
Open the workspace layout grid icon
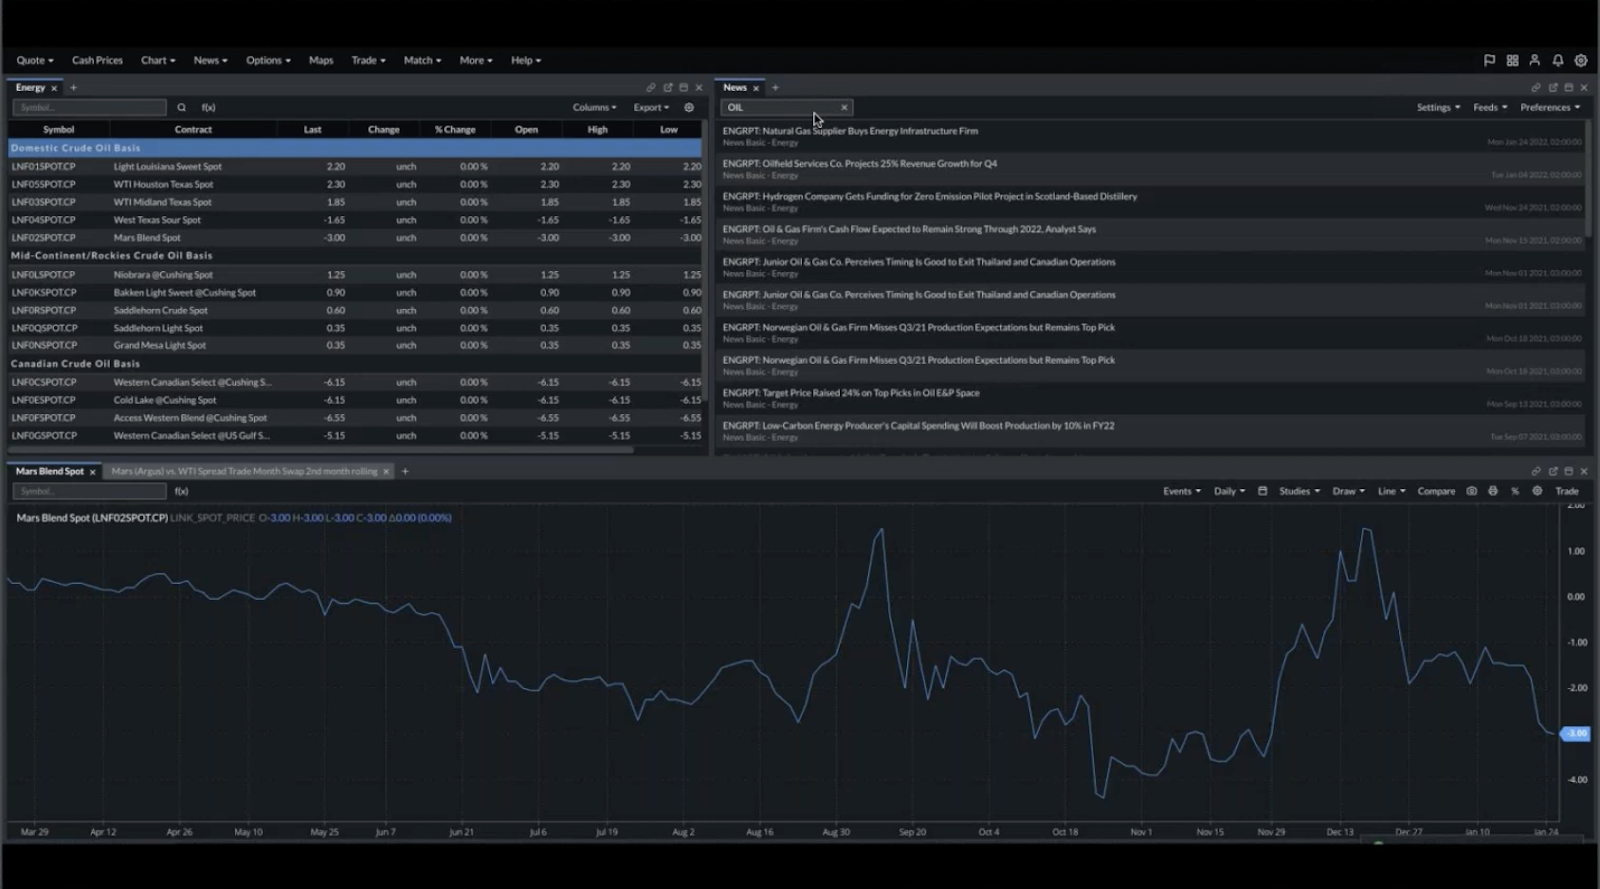coord(1512,60)
